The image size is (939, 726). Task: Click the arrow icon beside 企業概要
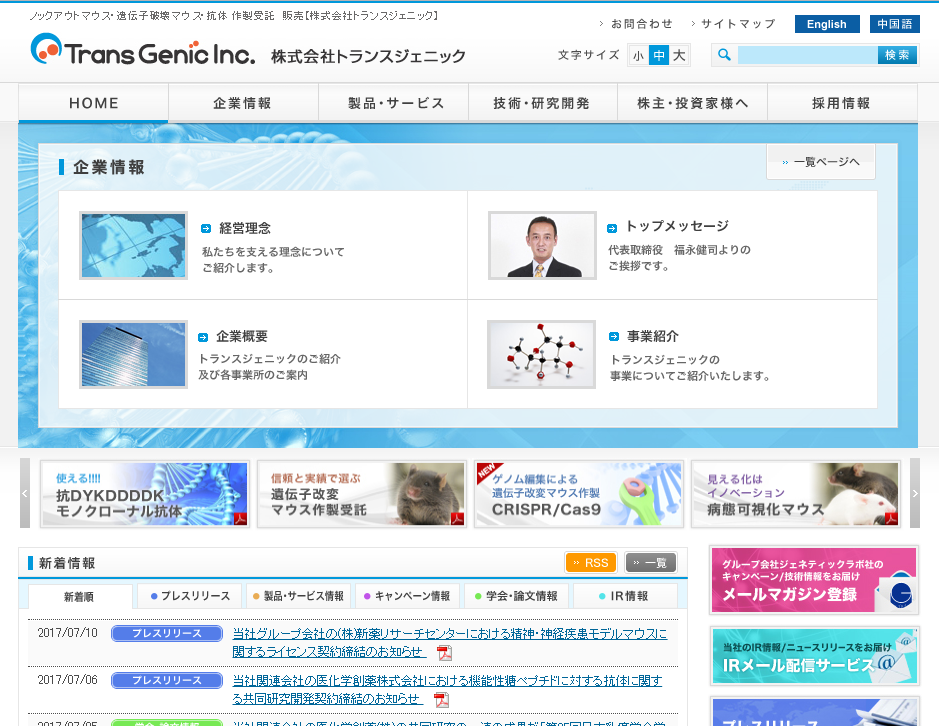(x=203, y=337)
